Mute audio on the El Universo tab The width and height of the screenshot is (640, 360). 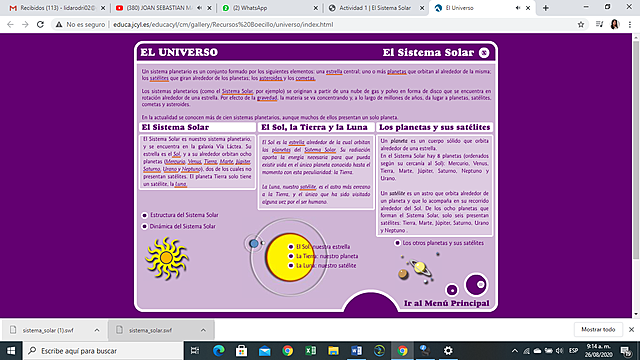point(518,8)
